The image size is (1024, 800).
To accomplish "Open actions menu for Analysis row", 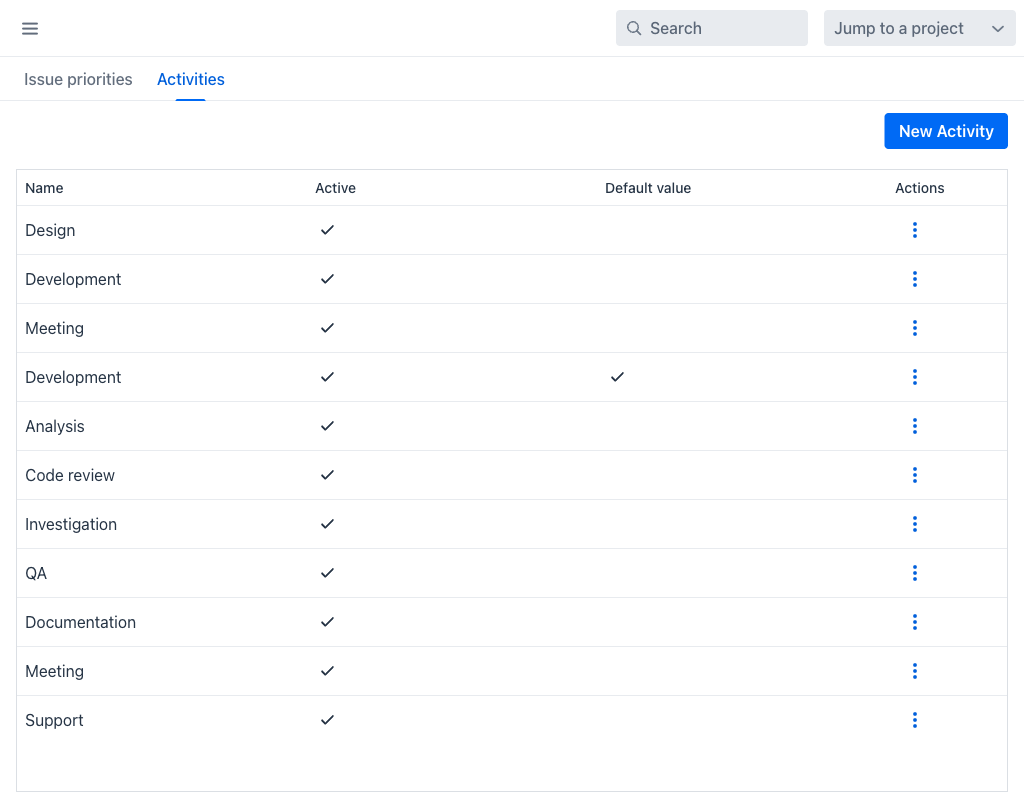I will coord(914,426).
